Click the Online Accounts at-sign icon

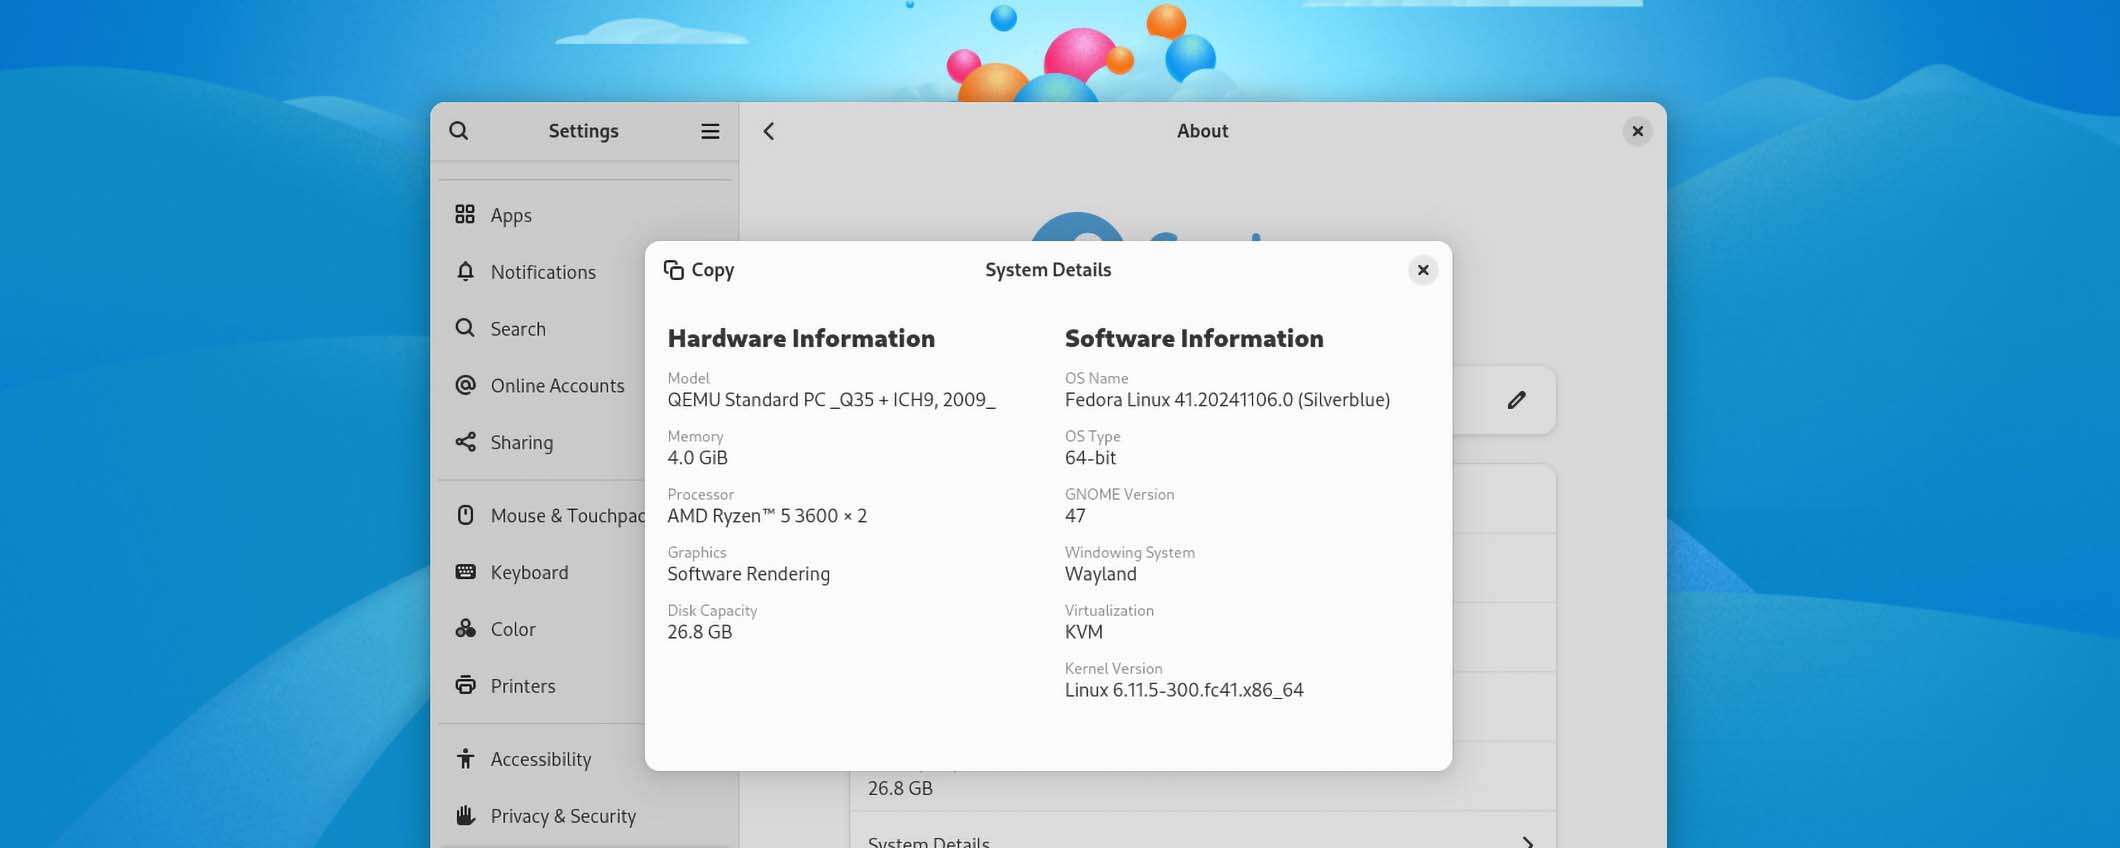pos(465,385)
